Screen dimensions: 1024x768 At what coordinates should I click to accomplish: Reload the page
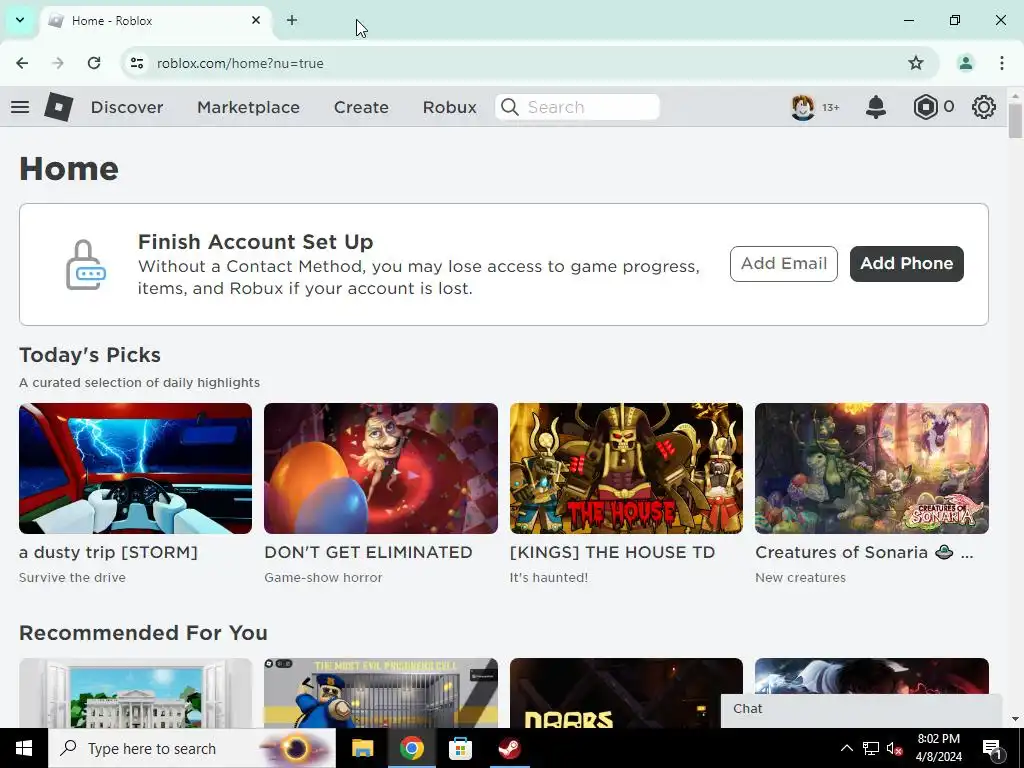[x=94, y=63]
